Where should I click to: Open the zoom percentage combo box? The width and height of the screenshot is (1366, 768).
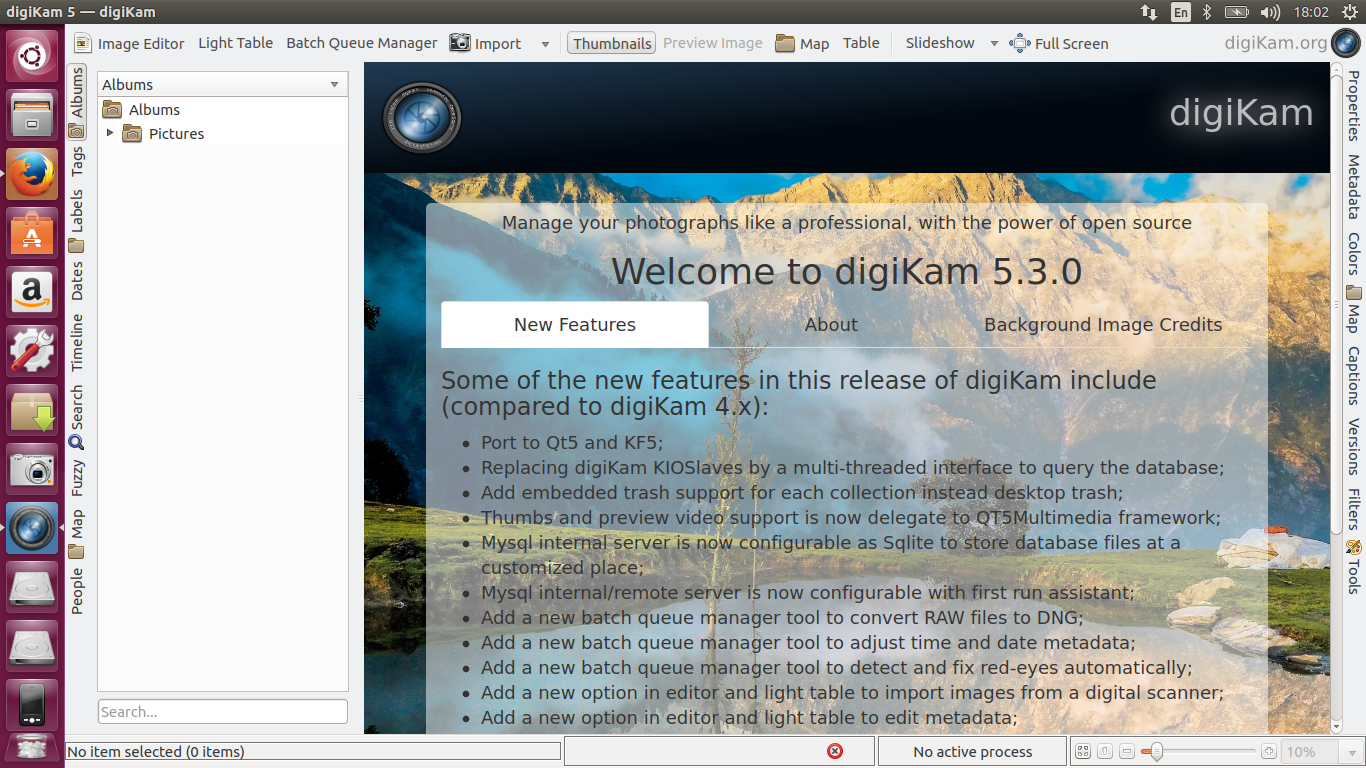tap(1322, 751)
